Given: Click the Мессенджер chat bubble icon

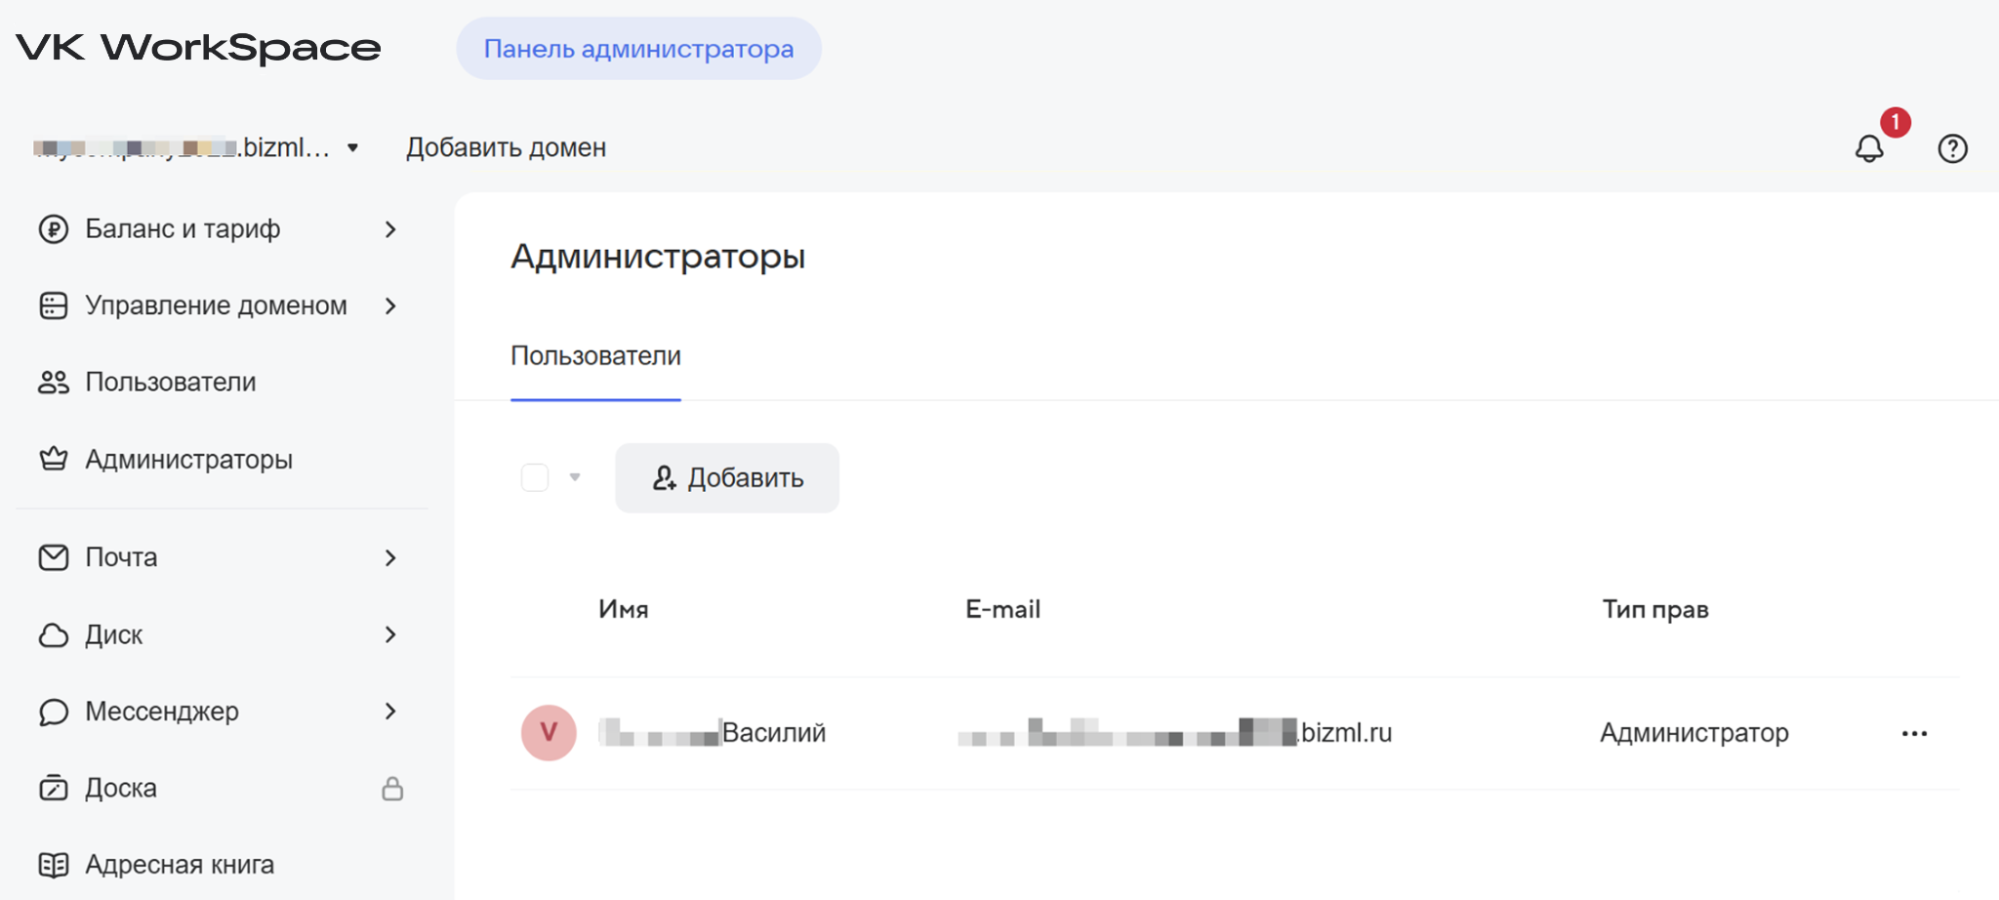Looking at the screenshot, I should tap(53, 712).
